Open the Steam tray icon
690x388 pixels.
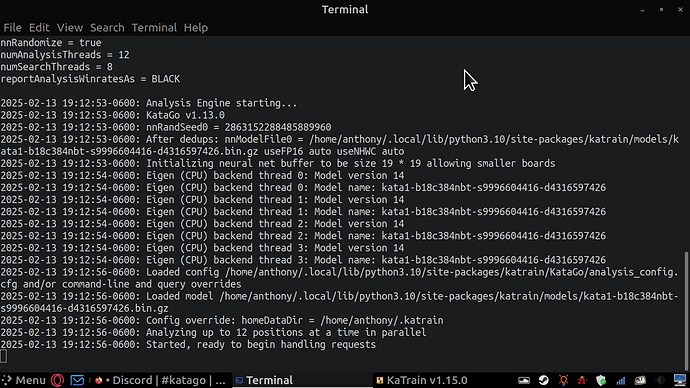pos(543,380)
